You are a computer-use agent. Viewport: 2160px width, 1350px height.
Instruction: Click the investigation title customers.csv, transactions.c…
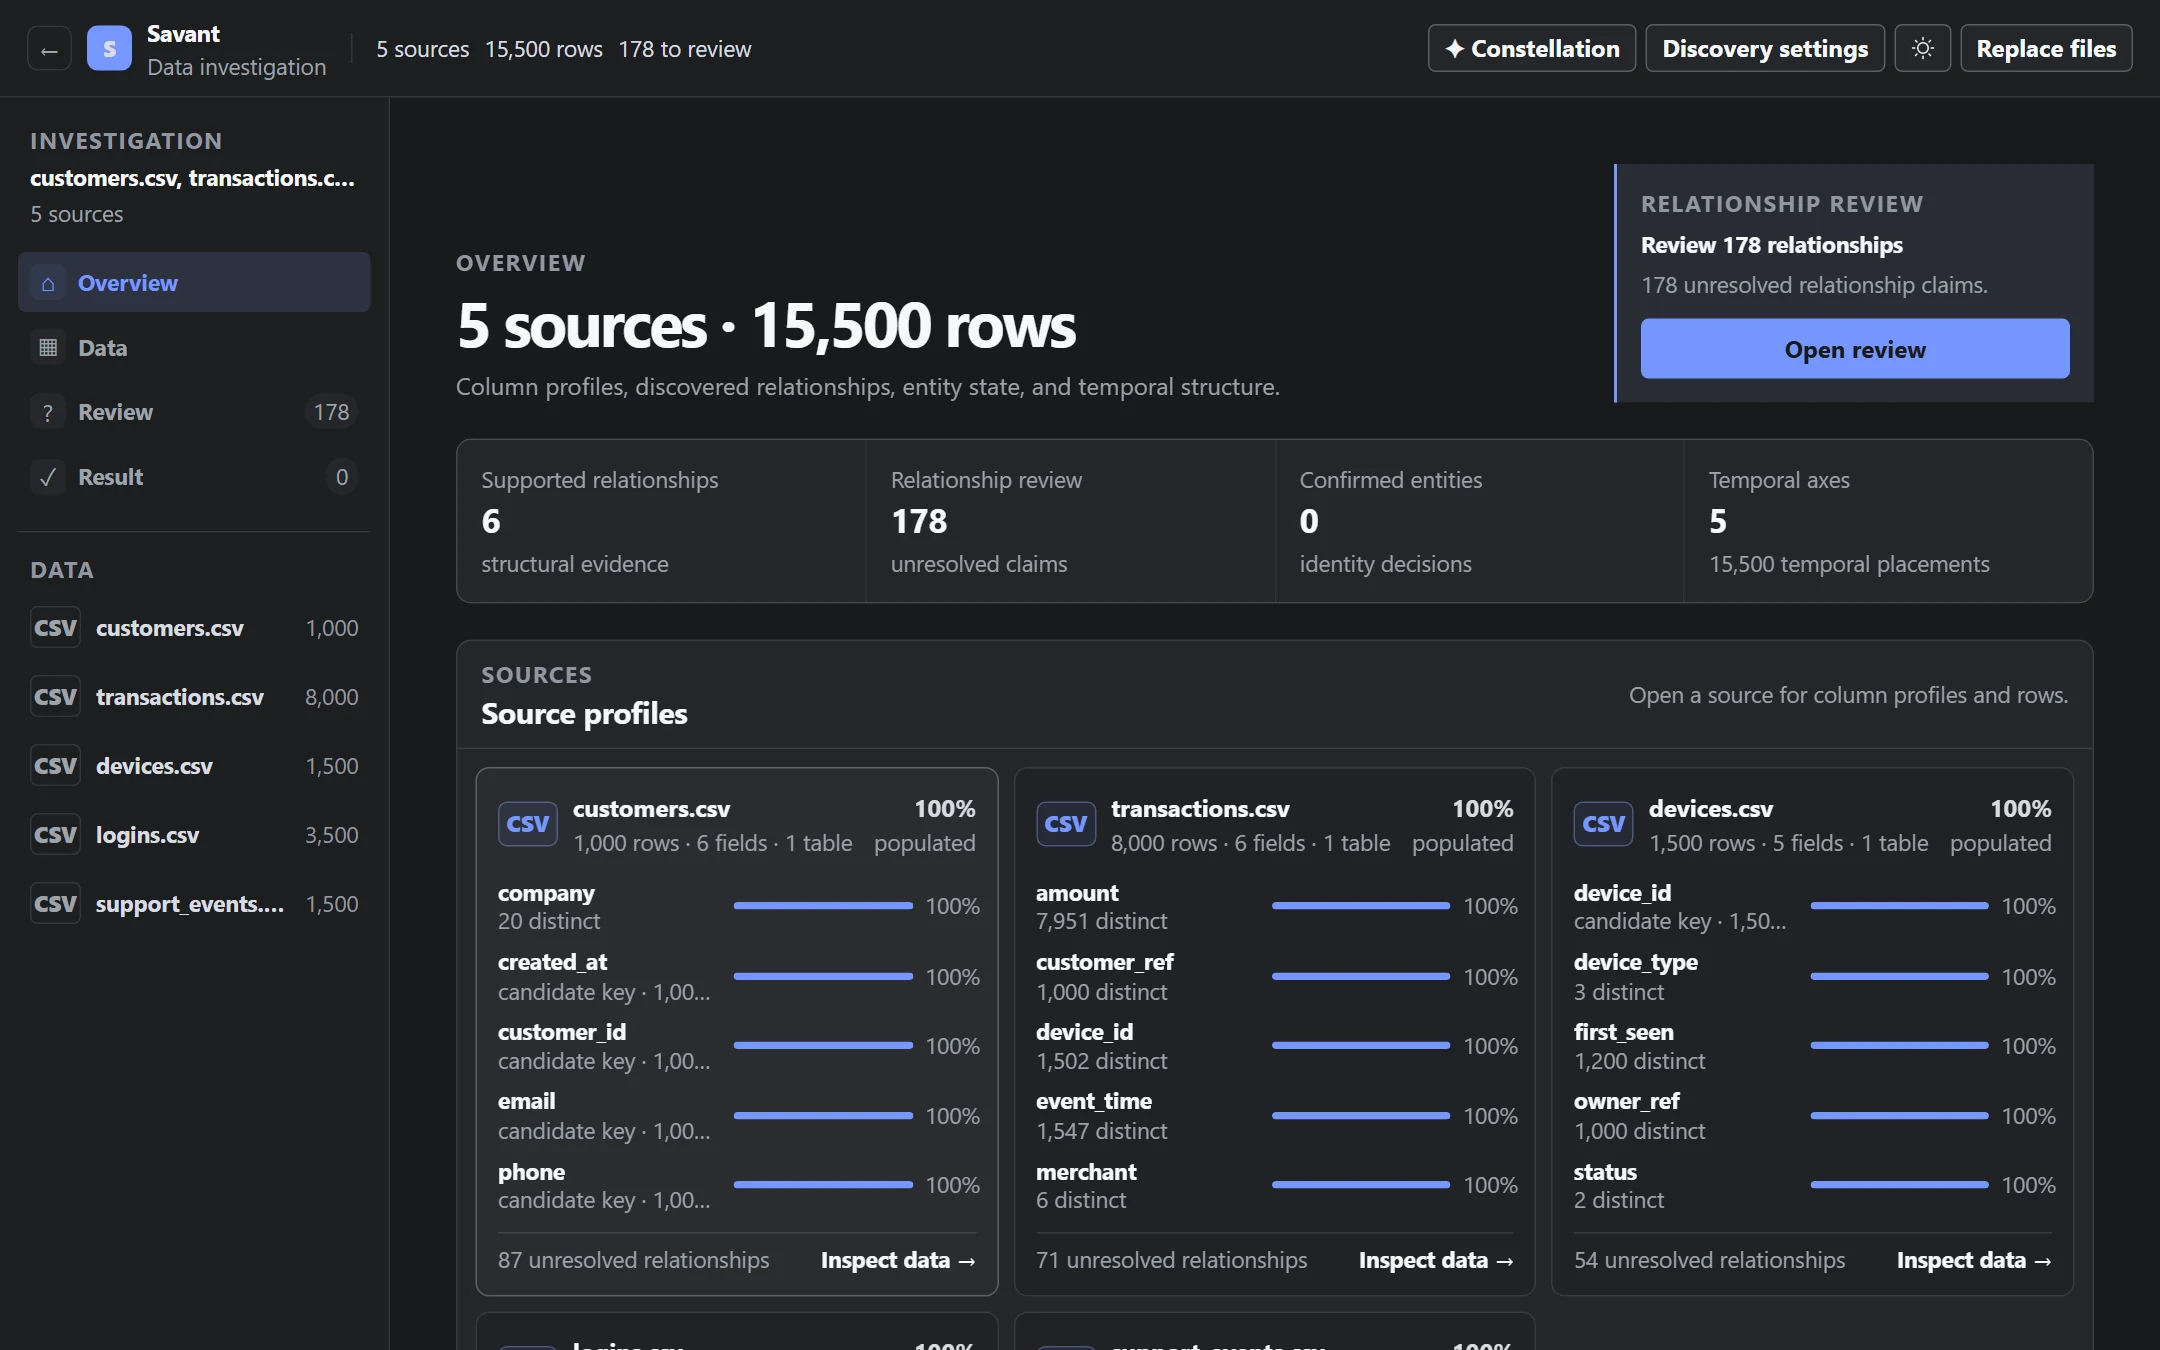point(192,178)
